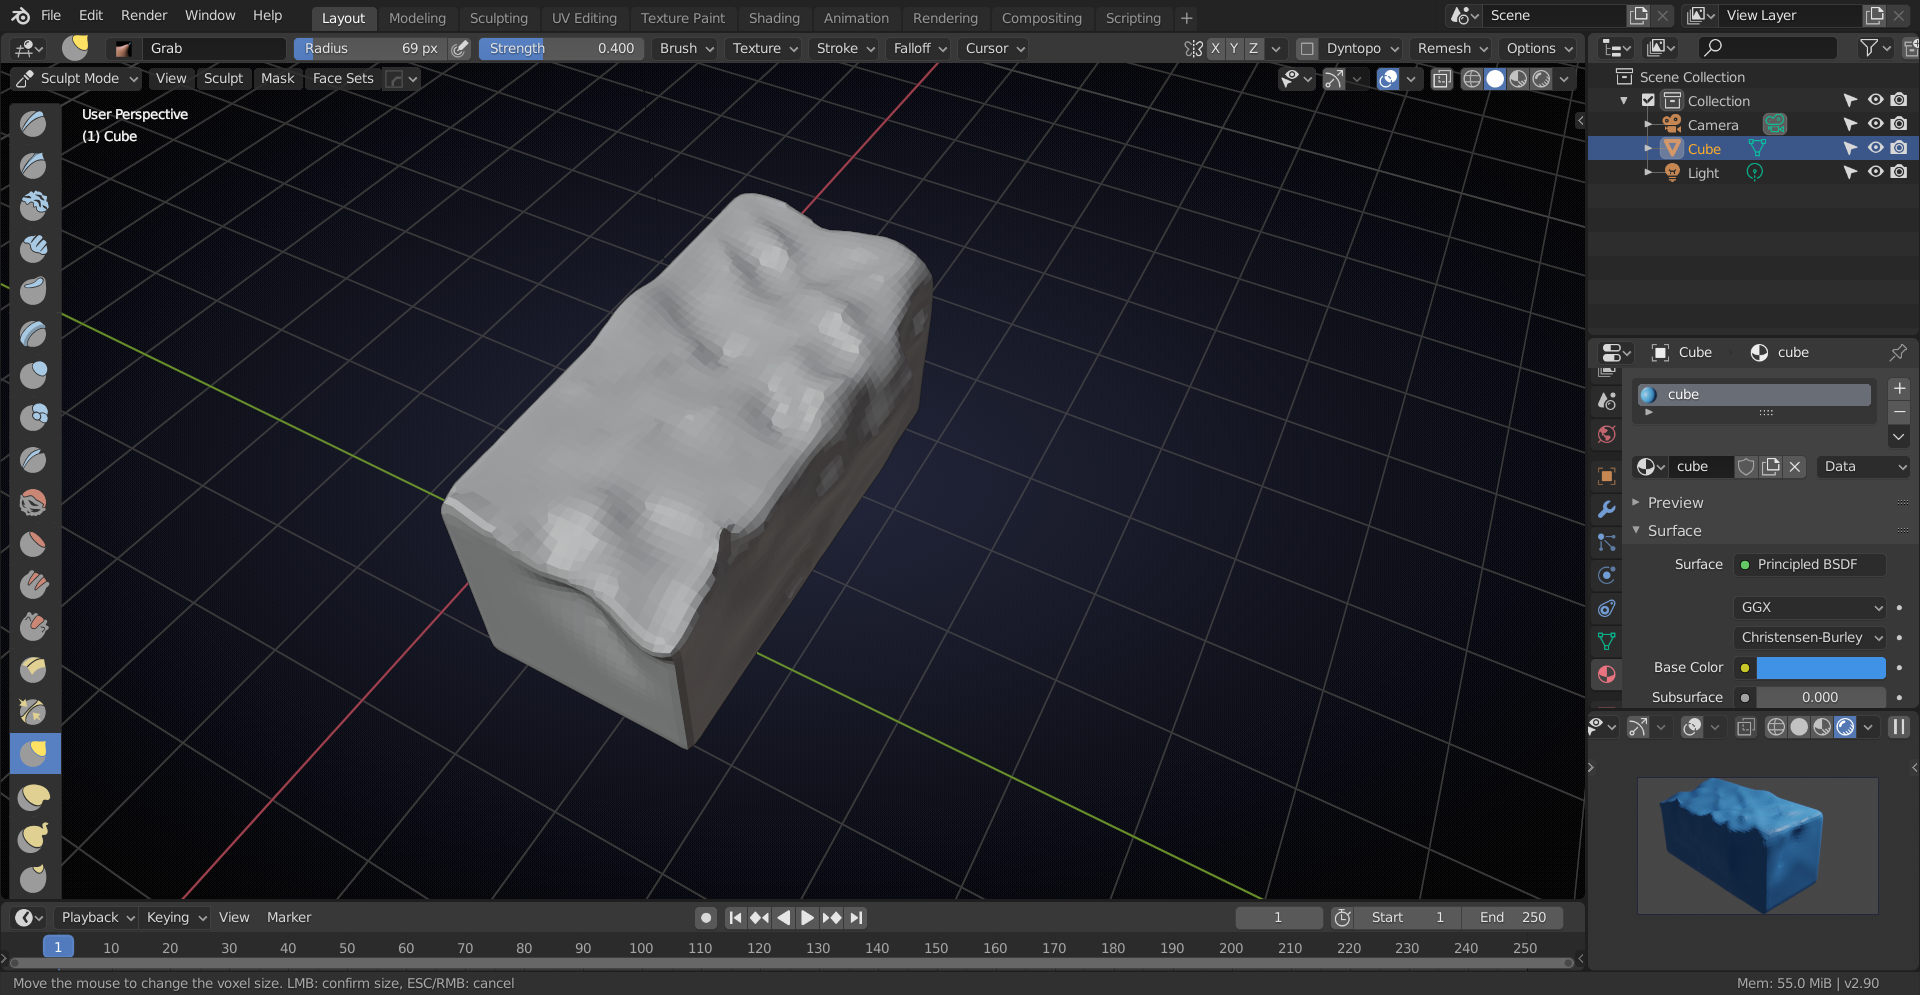Open the Sculpt Mode dropdown

click(x=77, y=78)
